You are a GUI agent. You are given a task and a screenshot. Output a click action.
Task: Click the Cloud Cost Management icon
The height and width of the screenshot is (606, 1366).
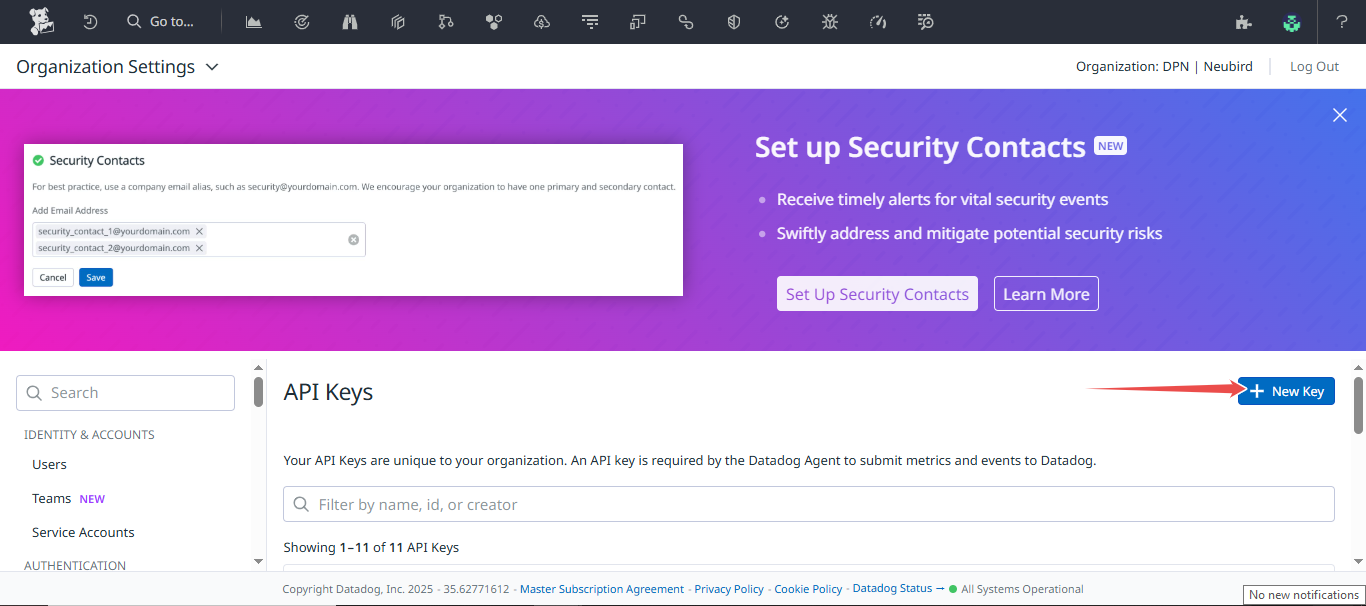pos(541,21)
